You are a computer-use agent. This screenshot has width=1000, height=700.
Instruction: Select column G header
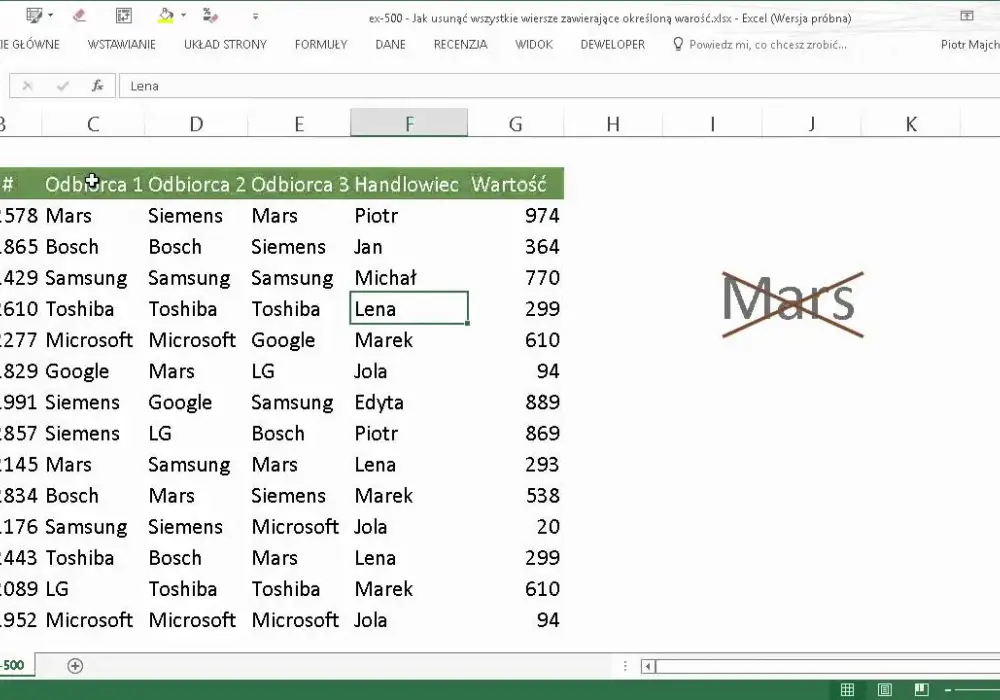click(515, 123)
